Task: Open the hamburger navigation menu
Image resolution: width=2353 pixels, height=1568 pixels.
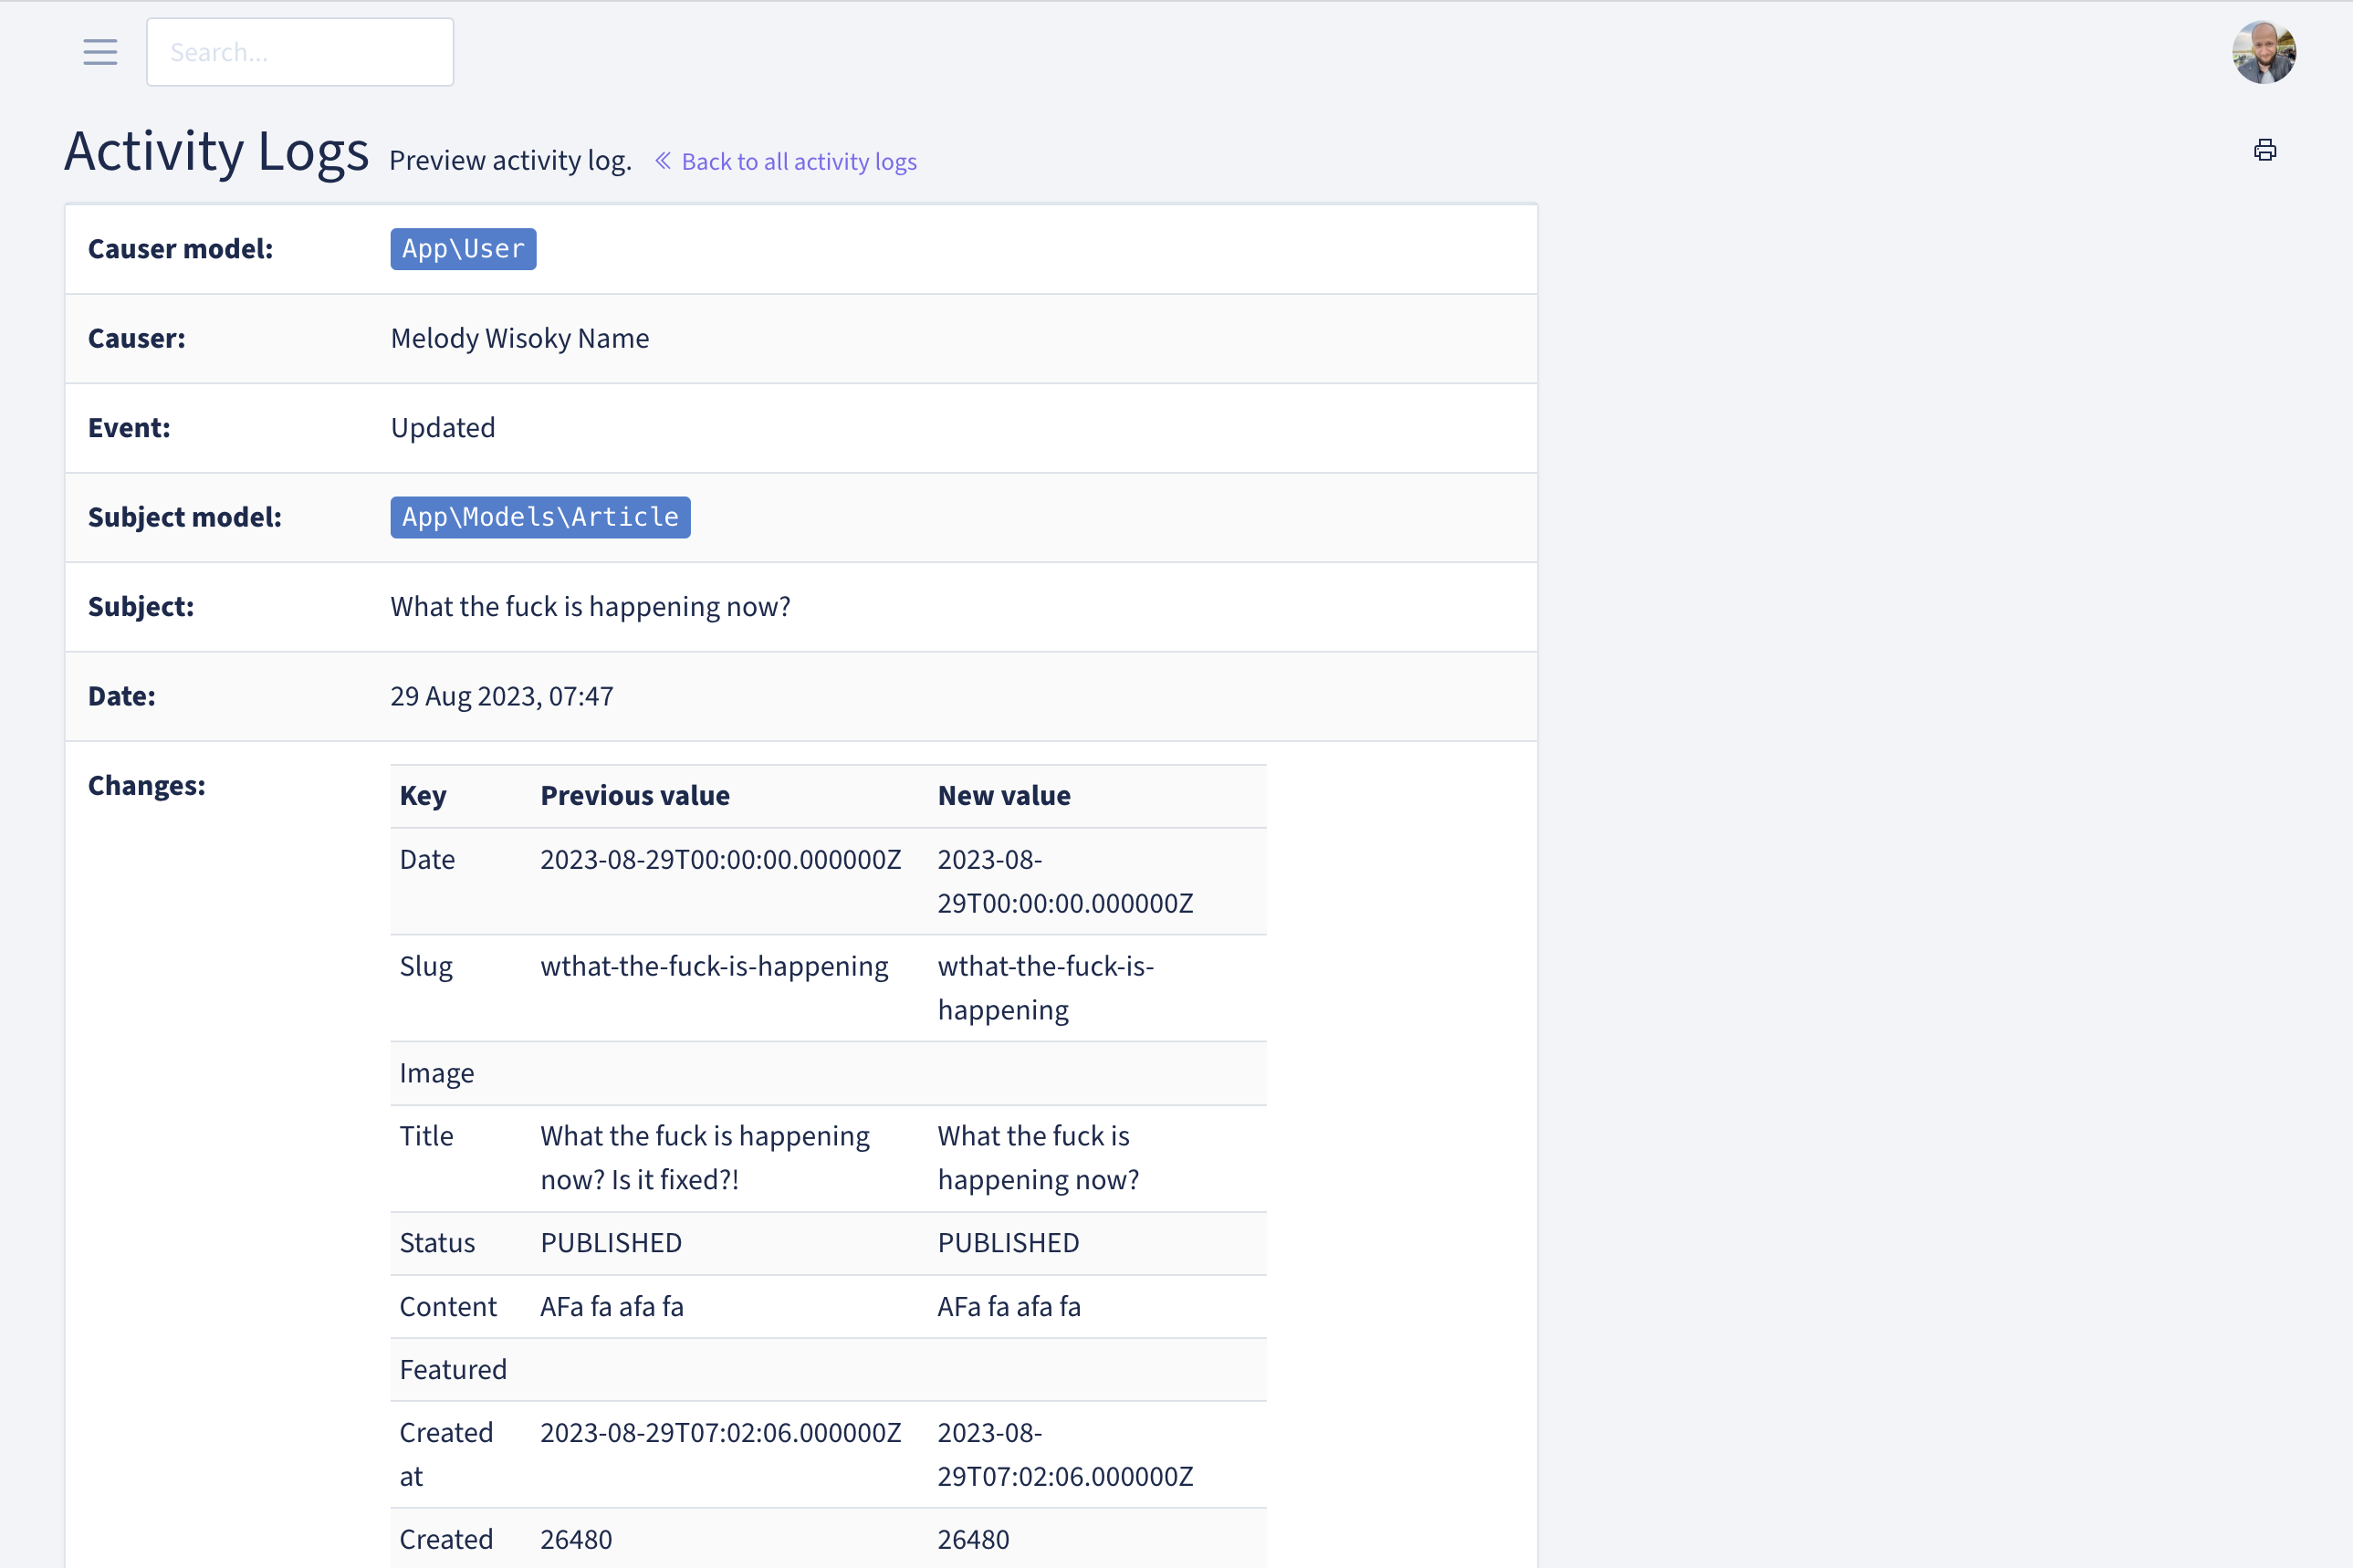Action: point(99,52)
